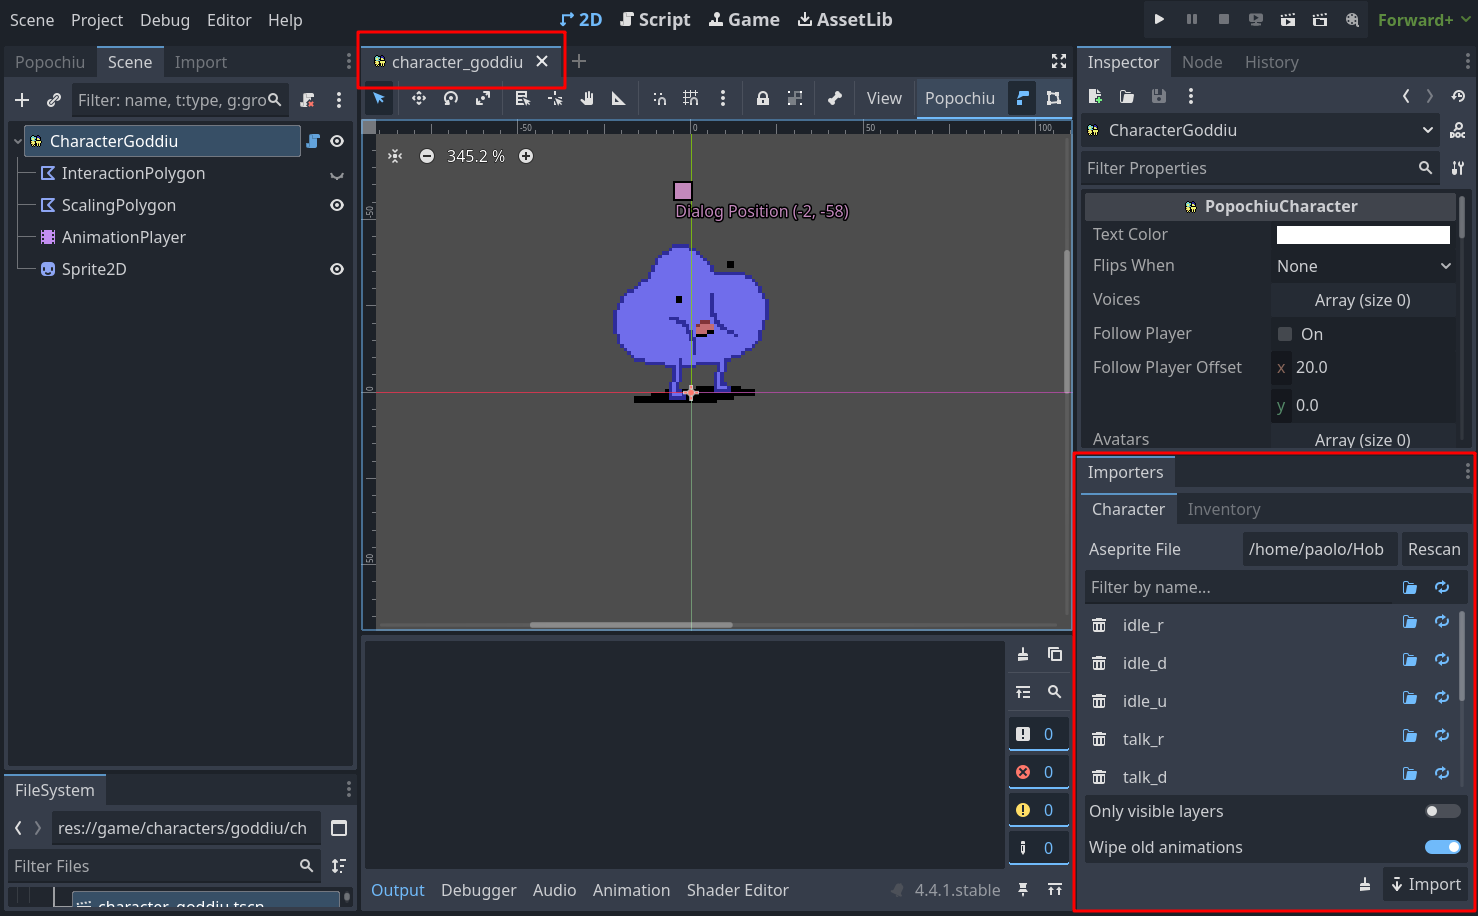Click the Rescan button

[1434, 549]
